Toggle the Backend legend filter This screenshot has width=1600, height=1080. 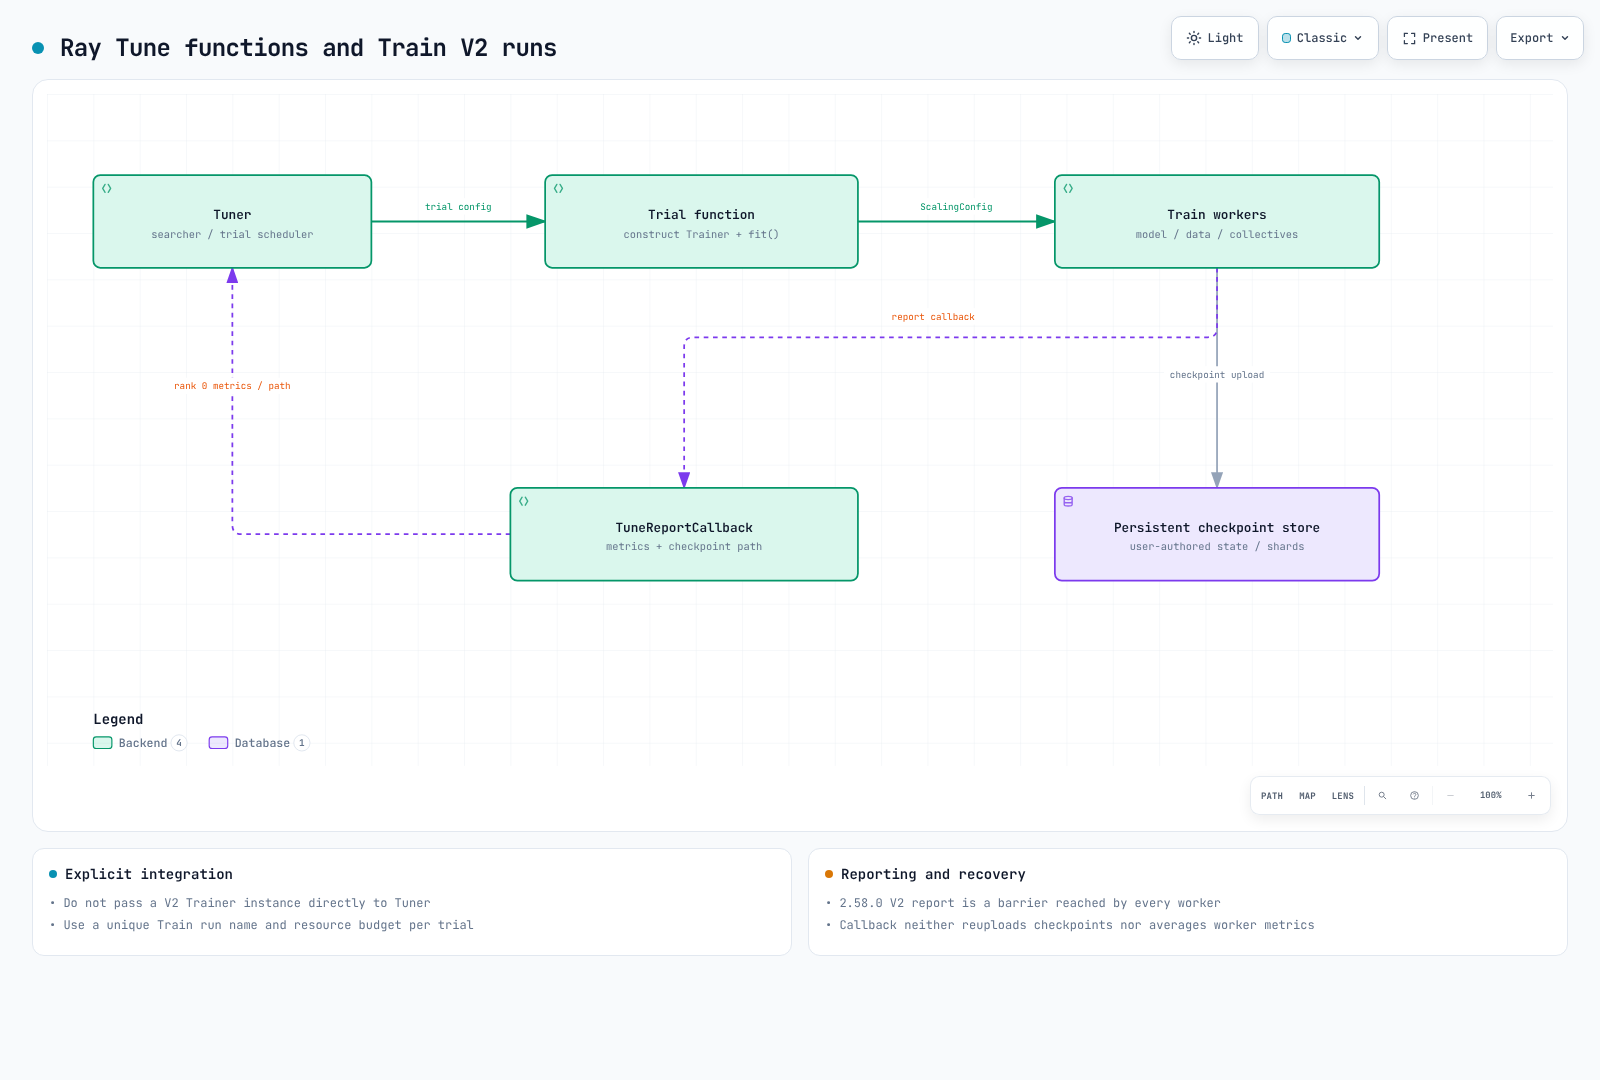tap(140, 743)
